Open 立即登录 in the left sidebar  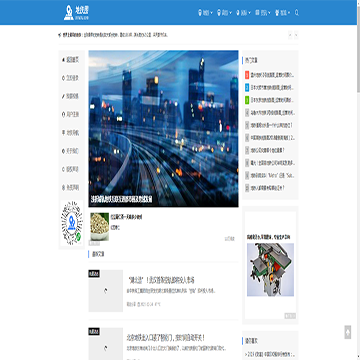70,78
